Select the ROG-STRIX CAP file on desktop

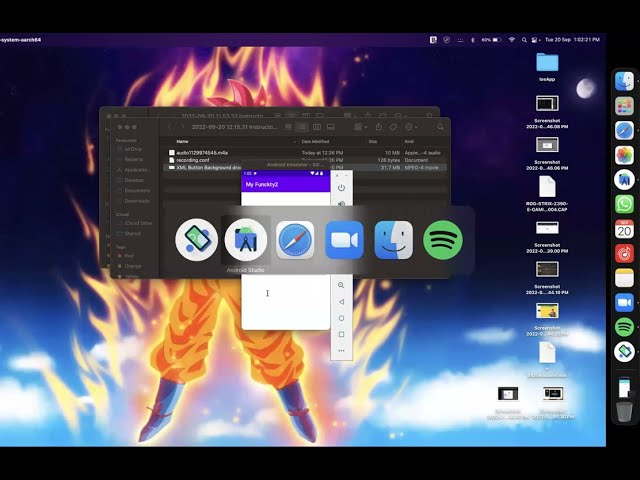(x=547, y=194)
